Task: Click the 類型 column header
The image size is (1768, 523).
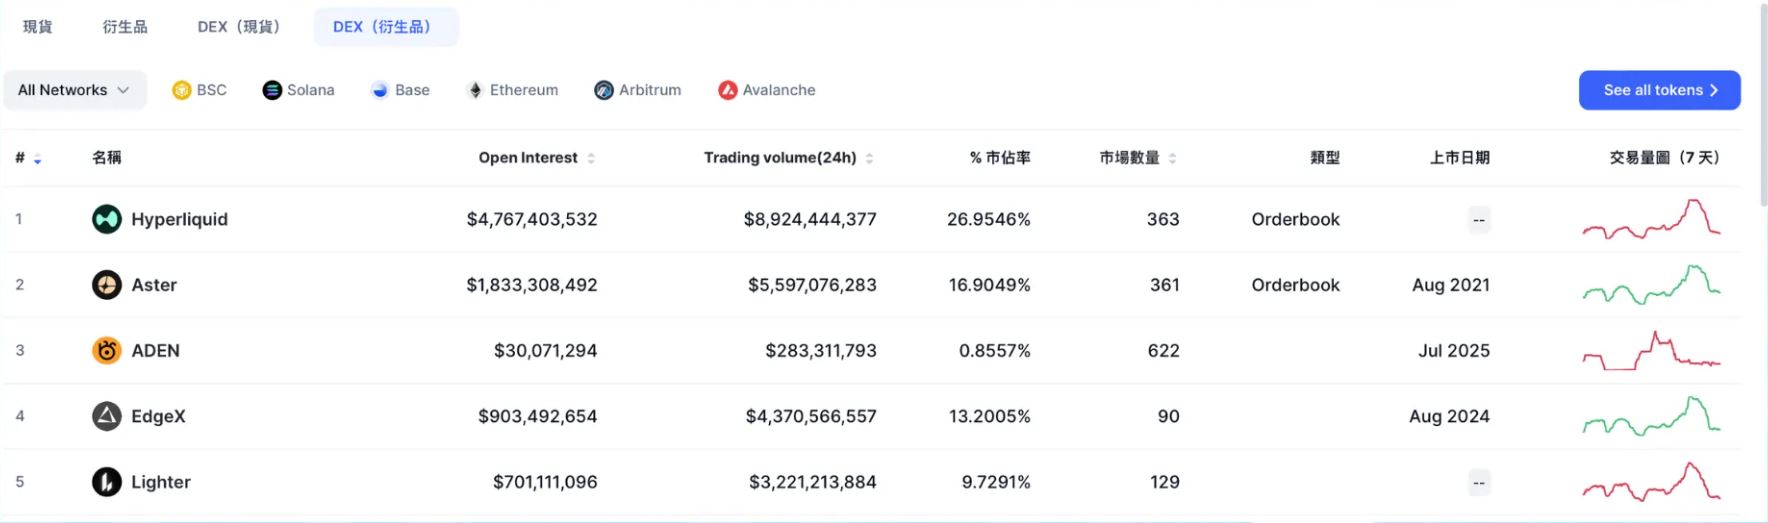Action: pos(1325,158)
